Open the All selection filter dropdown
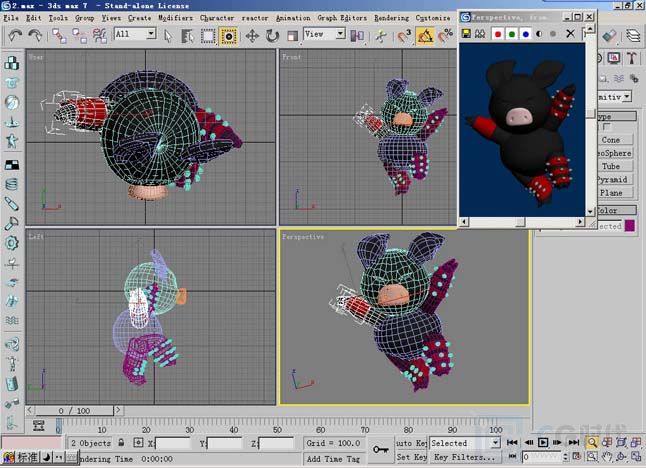This screenshot has height=468, width=646. (x=135, y=33)
